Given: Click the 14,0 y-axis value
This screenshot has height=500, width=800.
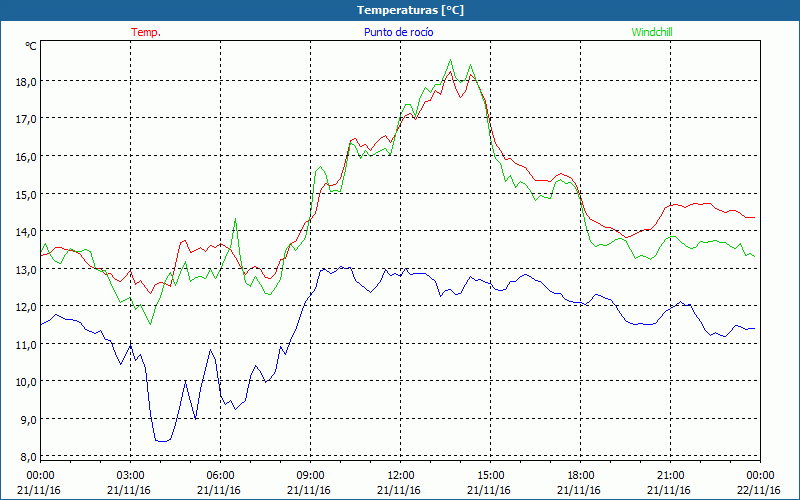Looking at the screenshot, I should click(x=27, y=232).
